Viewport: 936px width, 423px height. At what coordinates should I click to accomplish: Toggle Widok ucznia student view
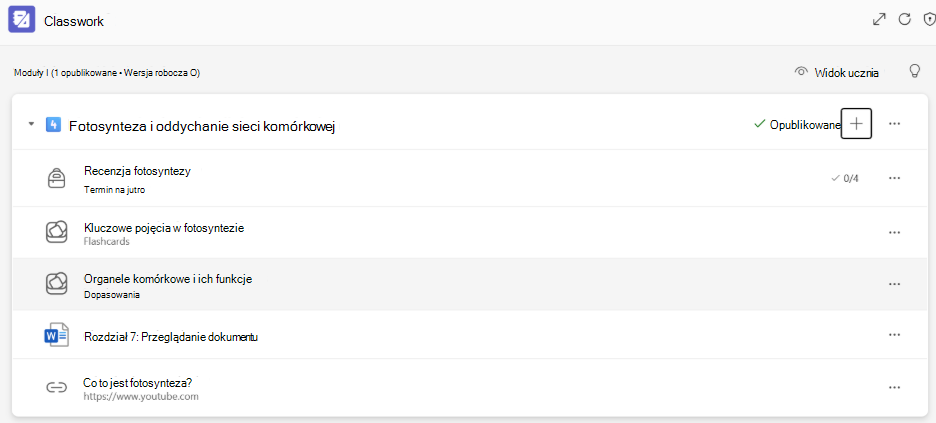pyautogui.click(x=837, y=73)
